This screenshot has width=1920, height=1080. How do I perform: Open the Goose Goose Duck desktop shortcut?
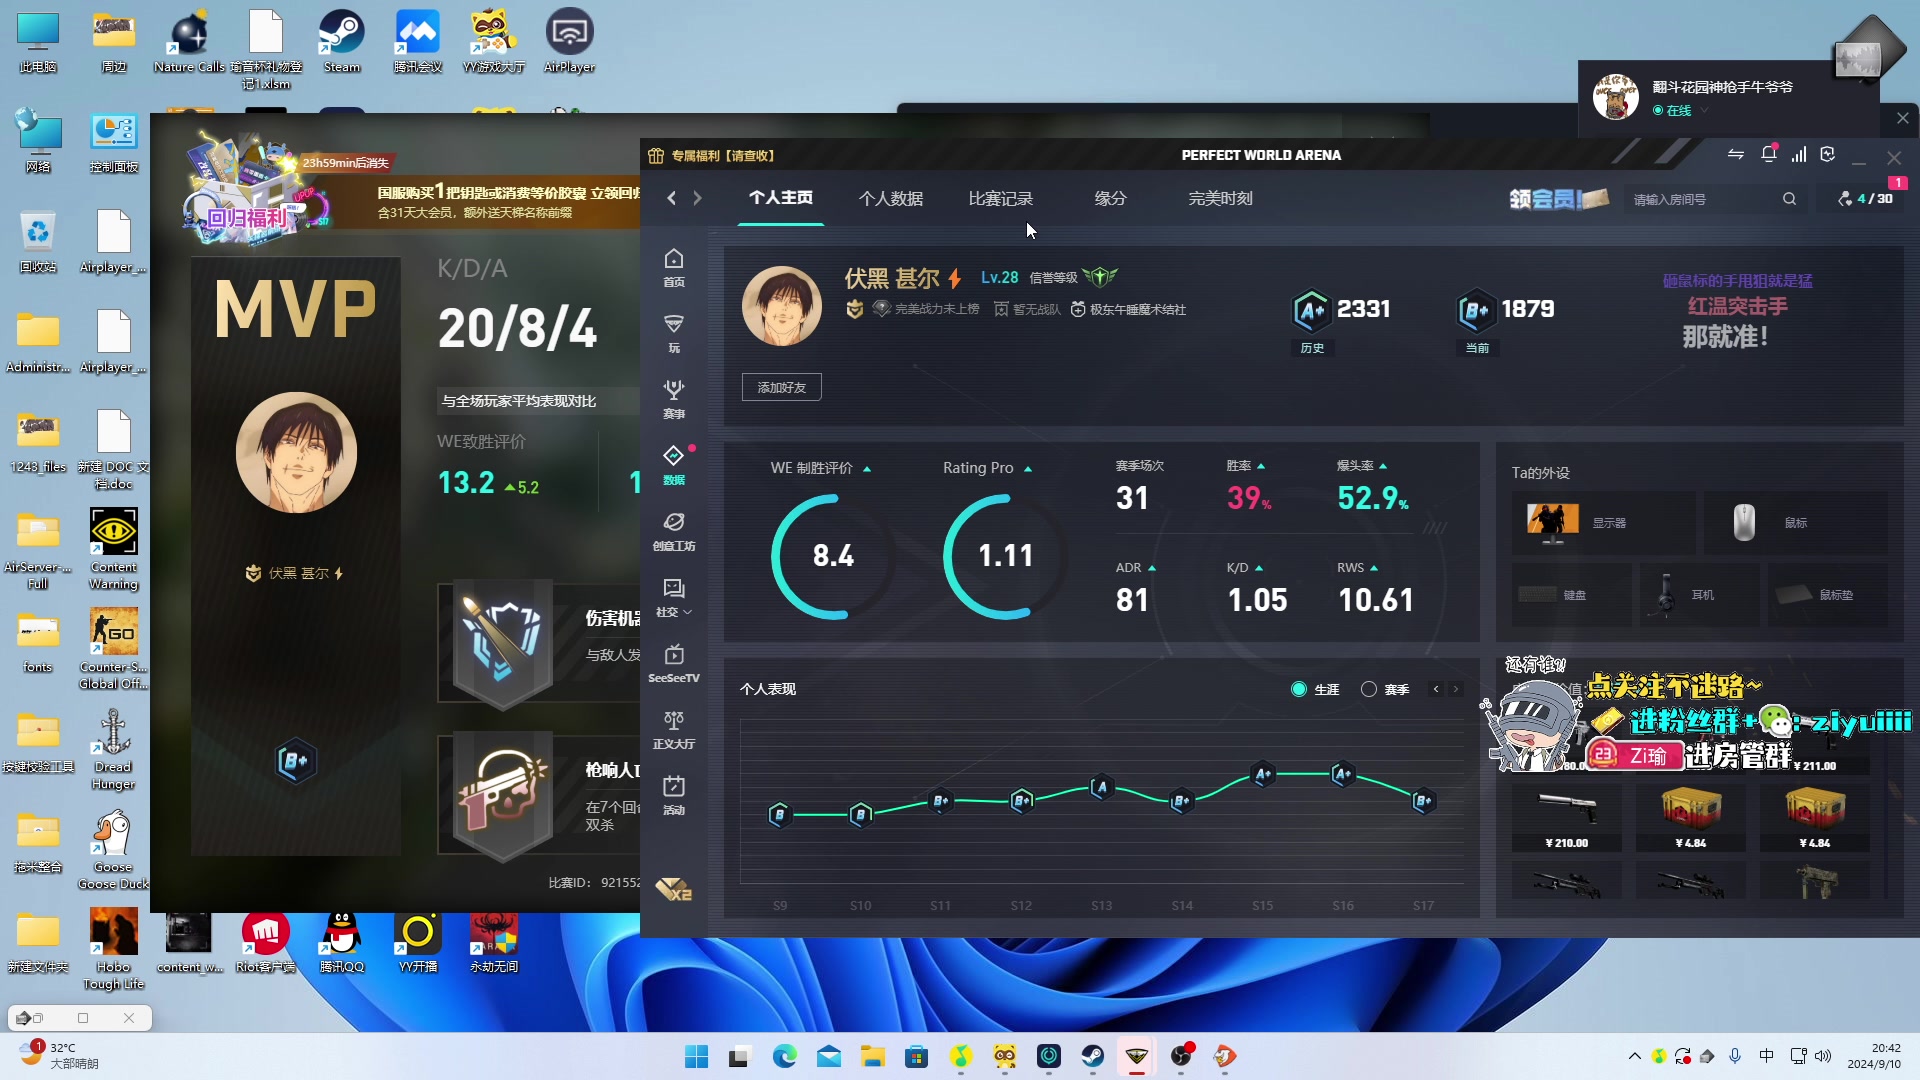(x=113, y=850)
